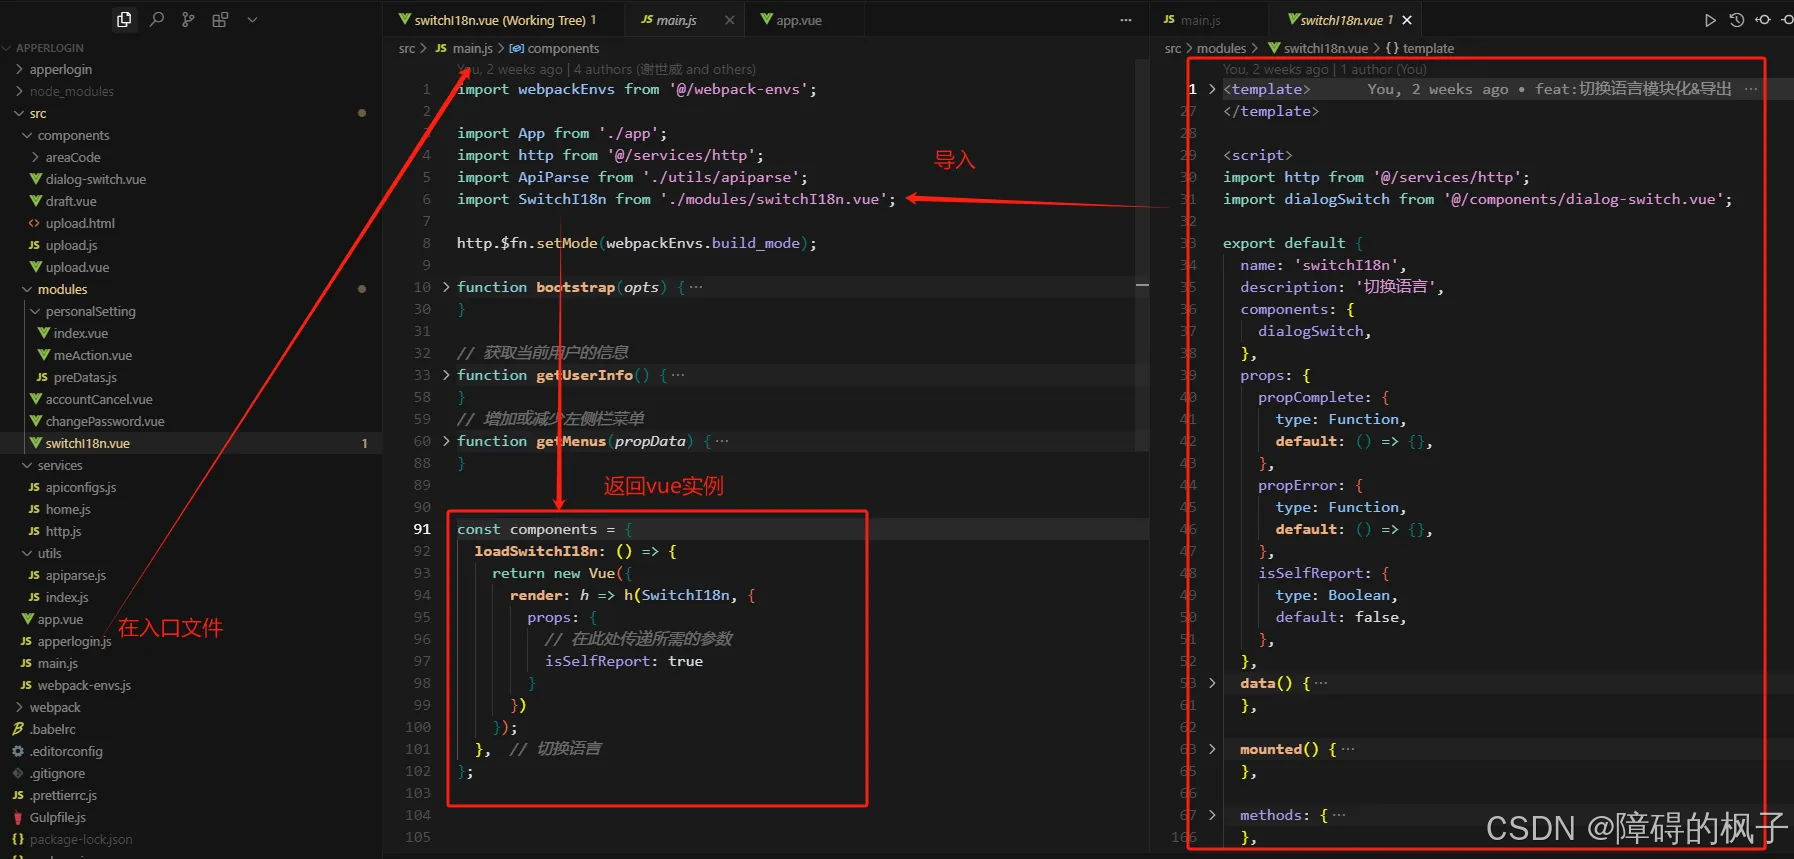Click modules breadcrumb in right editor
Viewport: 1794px width, 859px height.
point(1222,48)
